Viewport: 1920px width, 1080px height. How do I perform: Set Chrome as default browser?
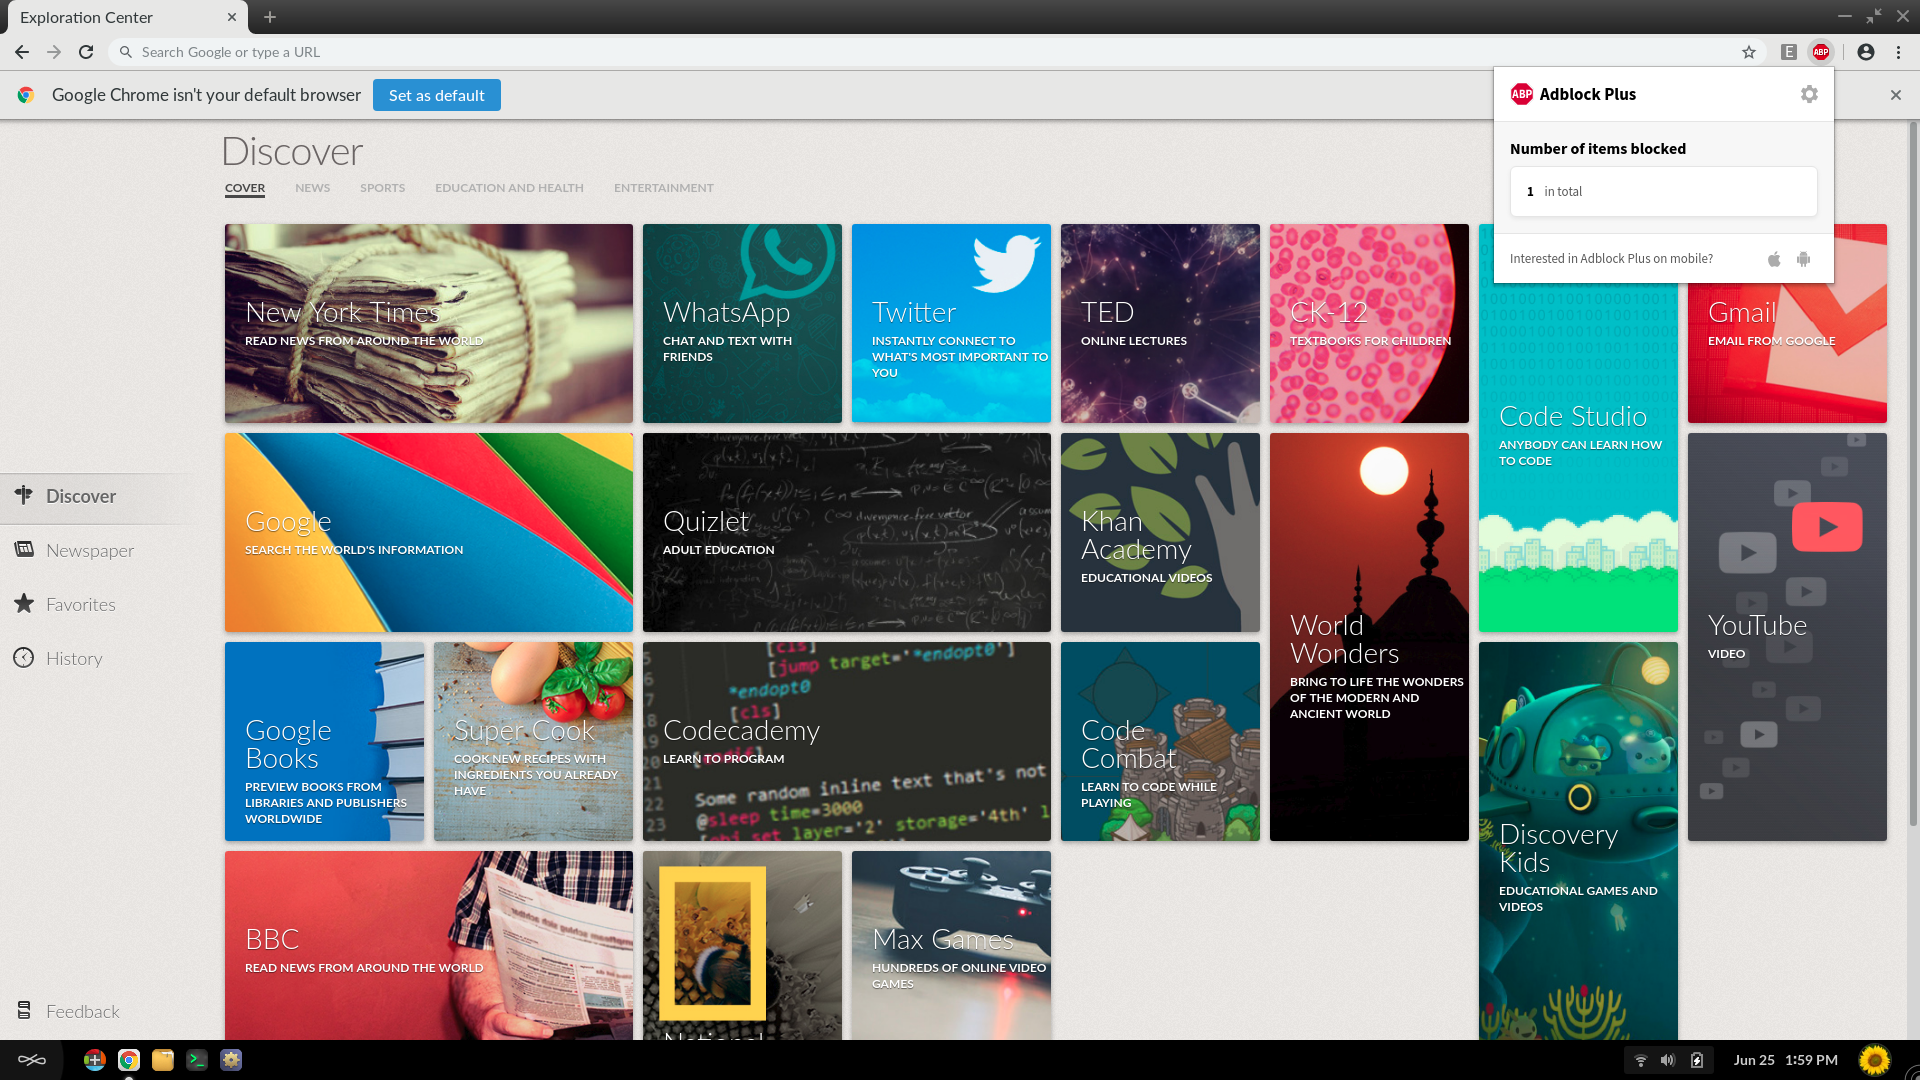click(x=437, y=95)
